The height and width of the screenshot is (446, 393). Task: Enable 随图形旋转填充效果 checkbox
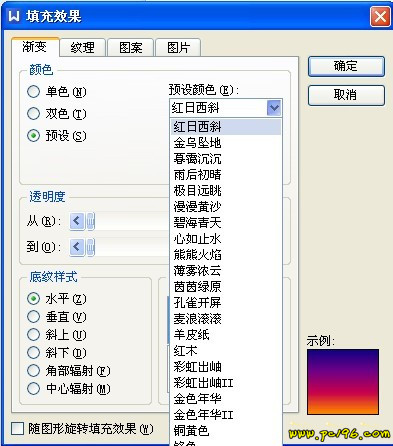pyautogui.click(x=18, y=429)
